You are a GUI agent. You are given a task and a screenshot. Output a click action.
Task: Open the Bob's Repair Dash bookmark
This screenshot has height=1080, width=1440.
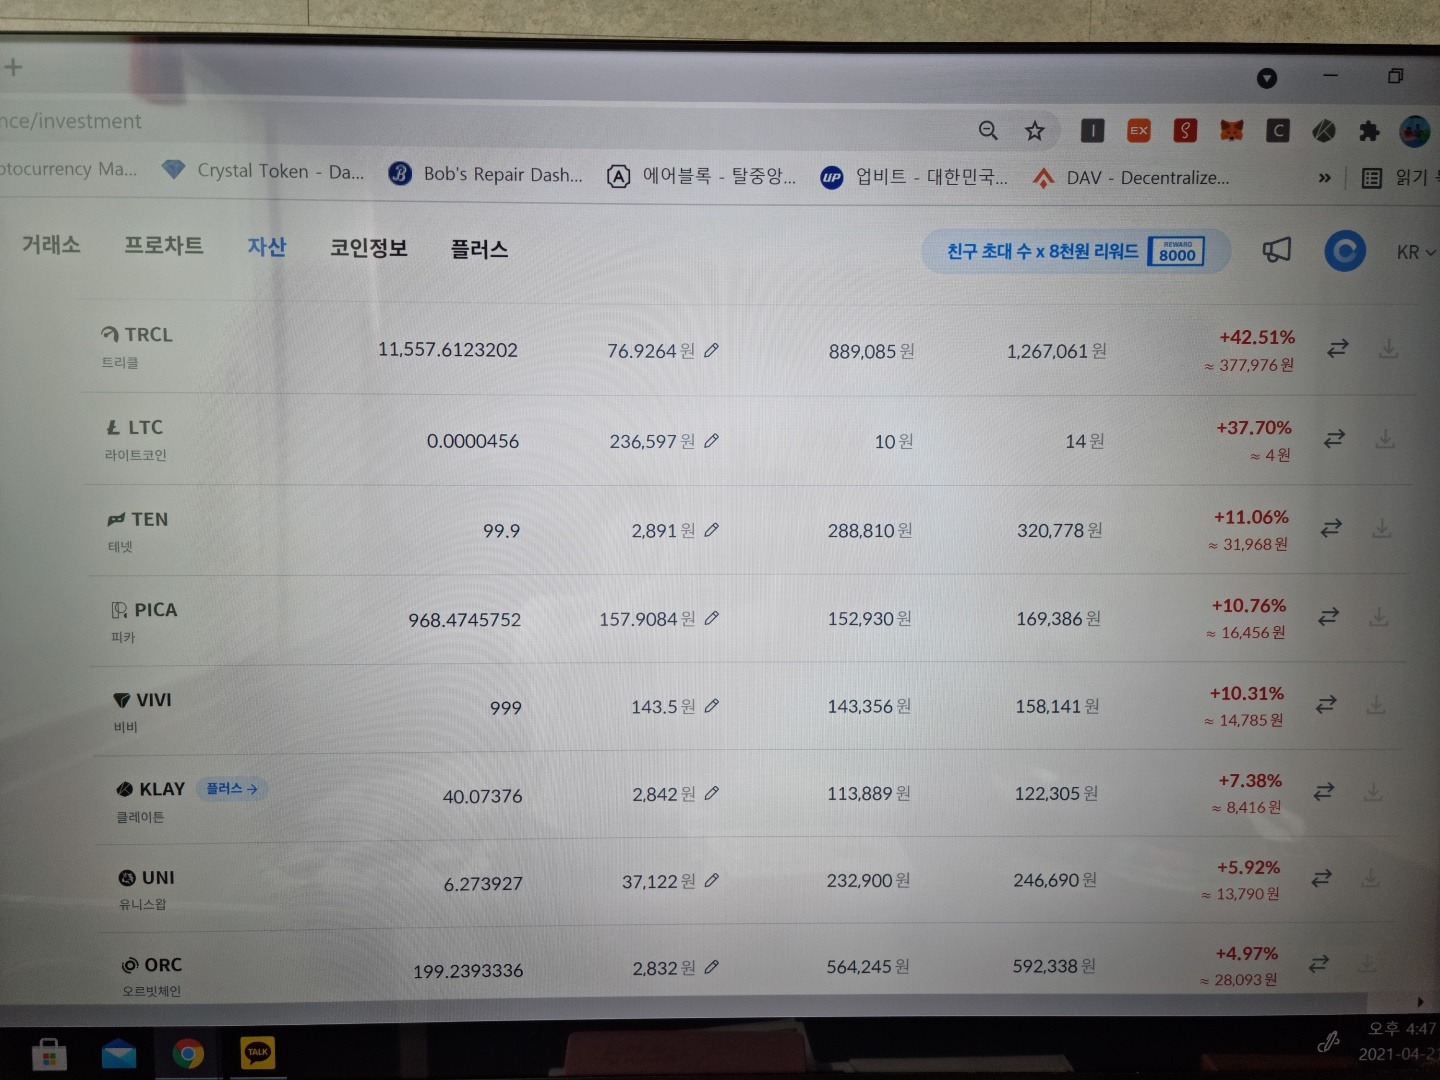[x=486, y=174]
